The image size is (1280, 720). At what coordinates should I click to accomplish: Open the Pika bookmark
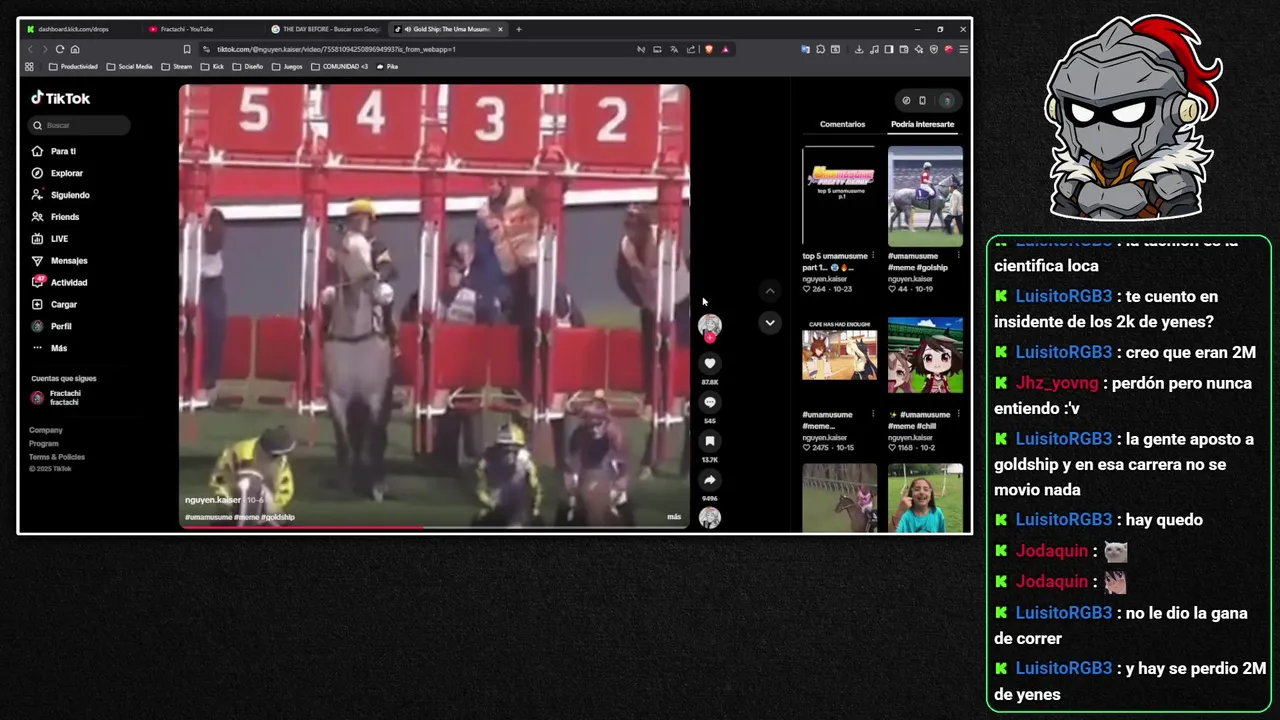(x=387, y=67)
